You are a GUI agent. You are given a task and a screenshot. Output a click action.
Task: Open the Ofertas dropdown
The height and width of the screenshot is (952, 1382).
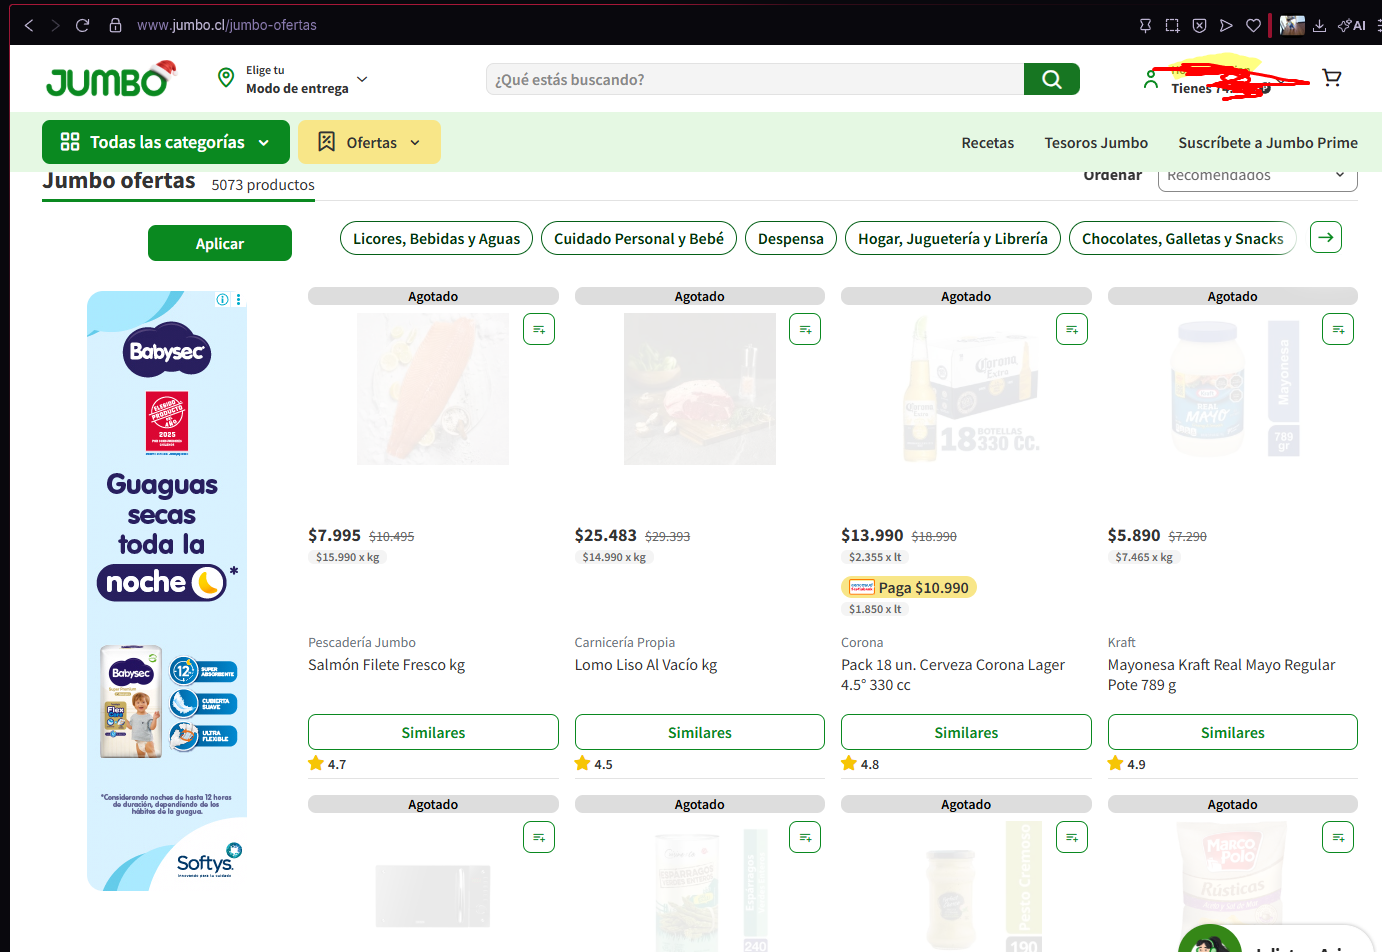[x=369, y=142]
